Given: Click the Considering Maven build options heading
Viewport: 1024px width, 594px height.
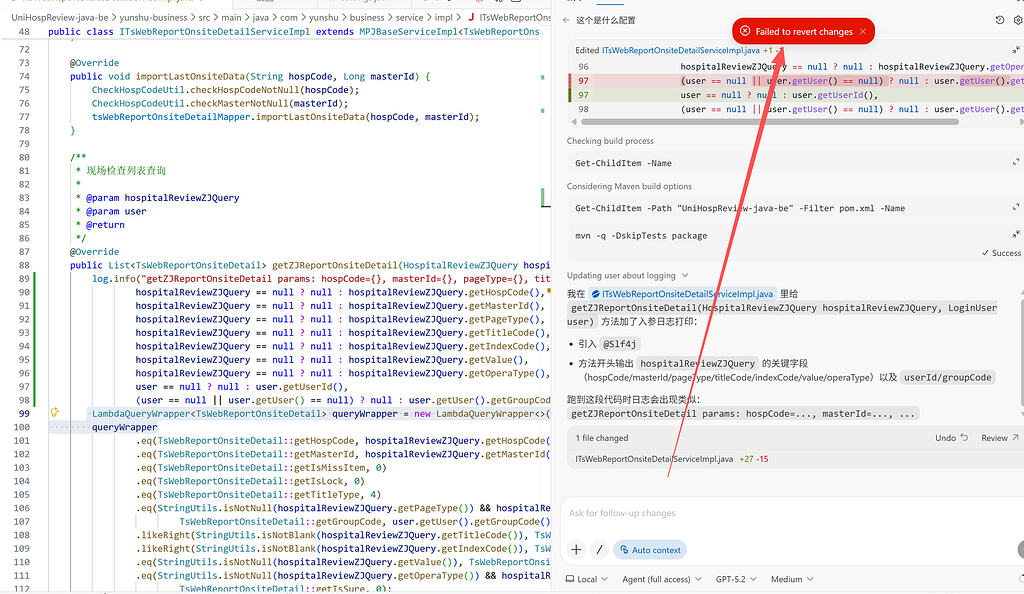Looking at the screenshot, I should tap(629, 186).
